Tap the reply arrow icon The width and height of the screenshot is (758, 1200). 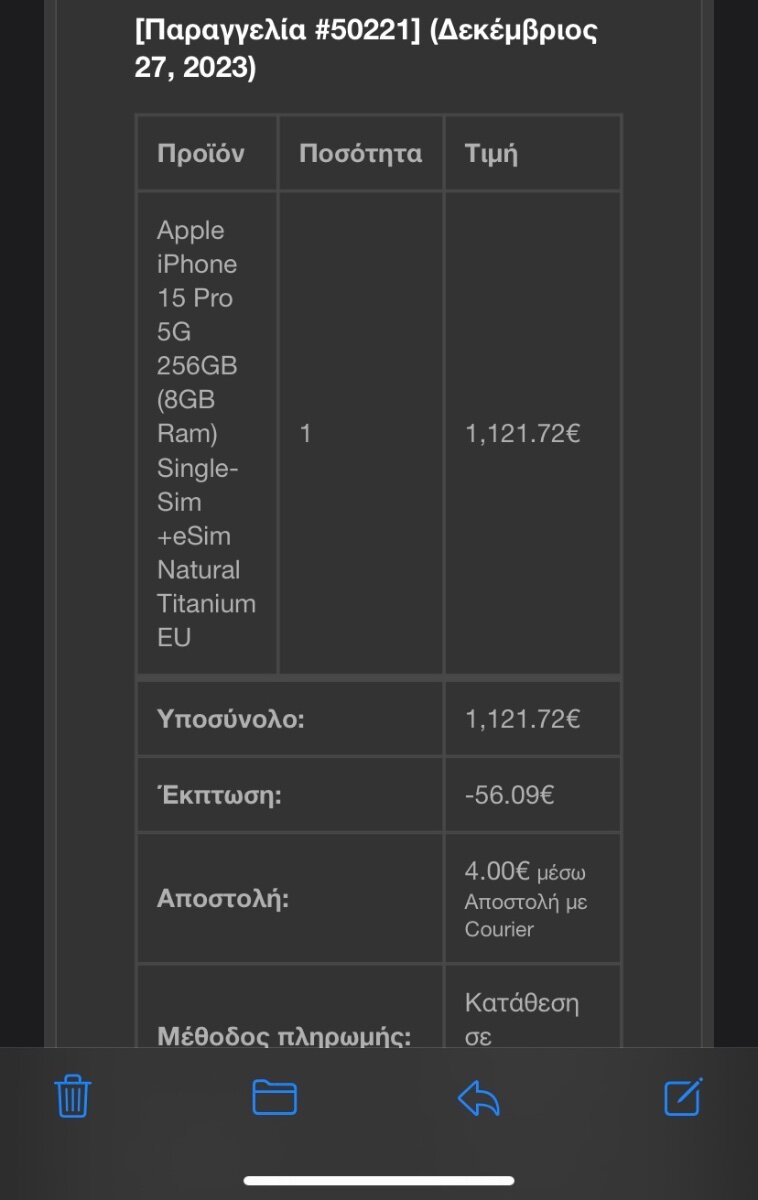point(479,1098)
